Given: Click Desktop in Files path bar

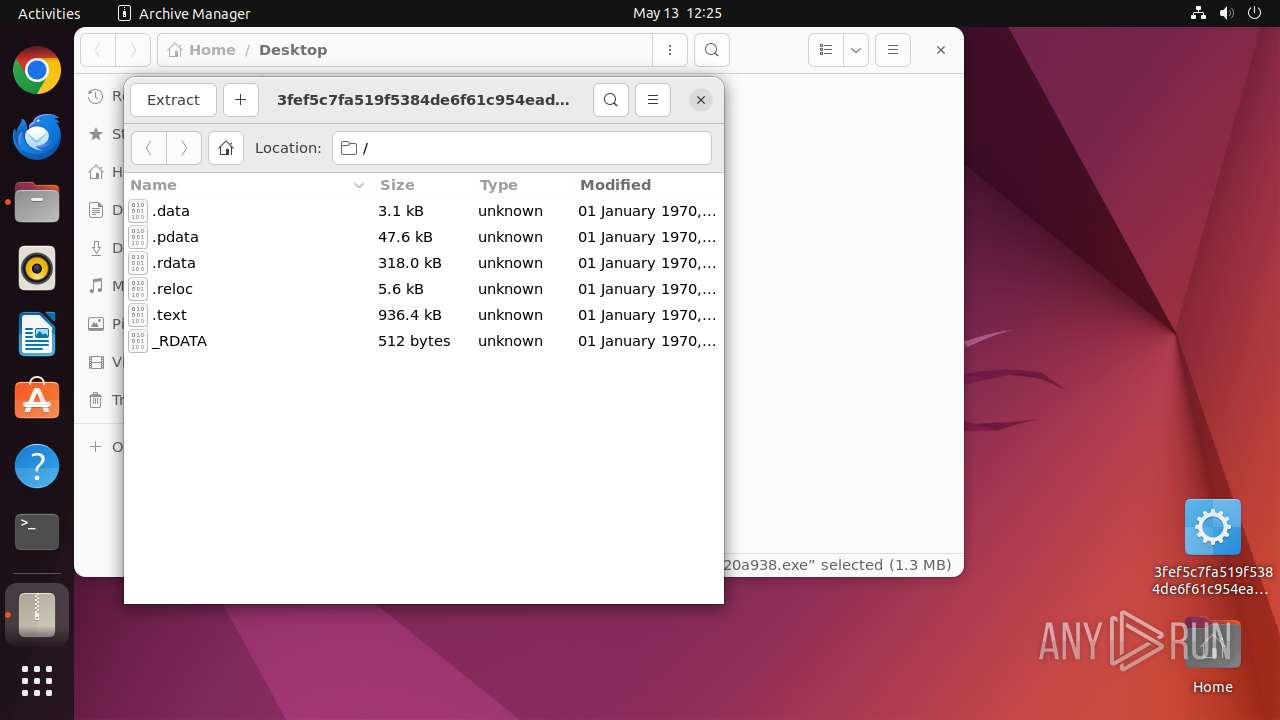Looking at the screenshot, I should coord(293,50).
